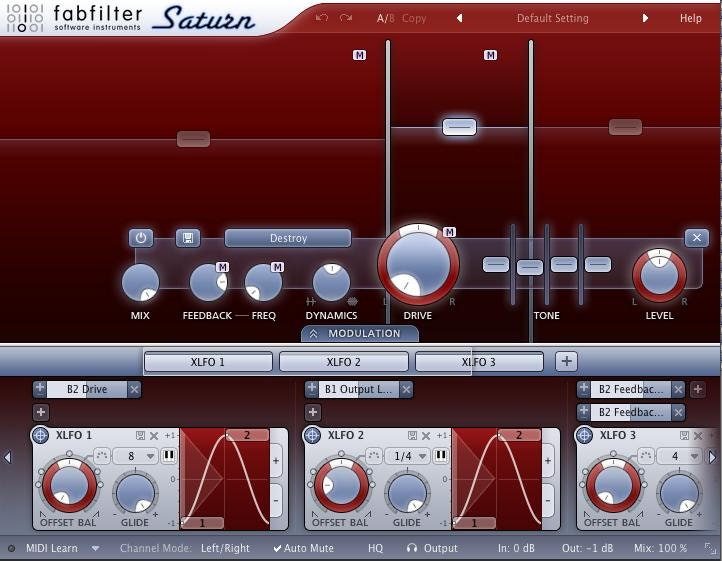Open XLFO 3 rate dropdown showing 4

679,456
